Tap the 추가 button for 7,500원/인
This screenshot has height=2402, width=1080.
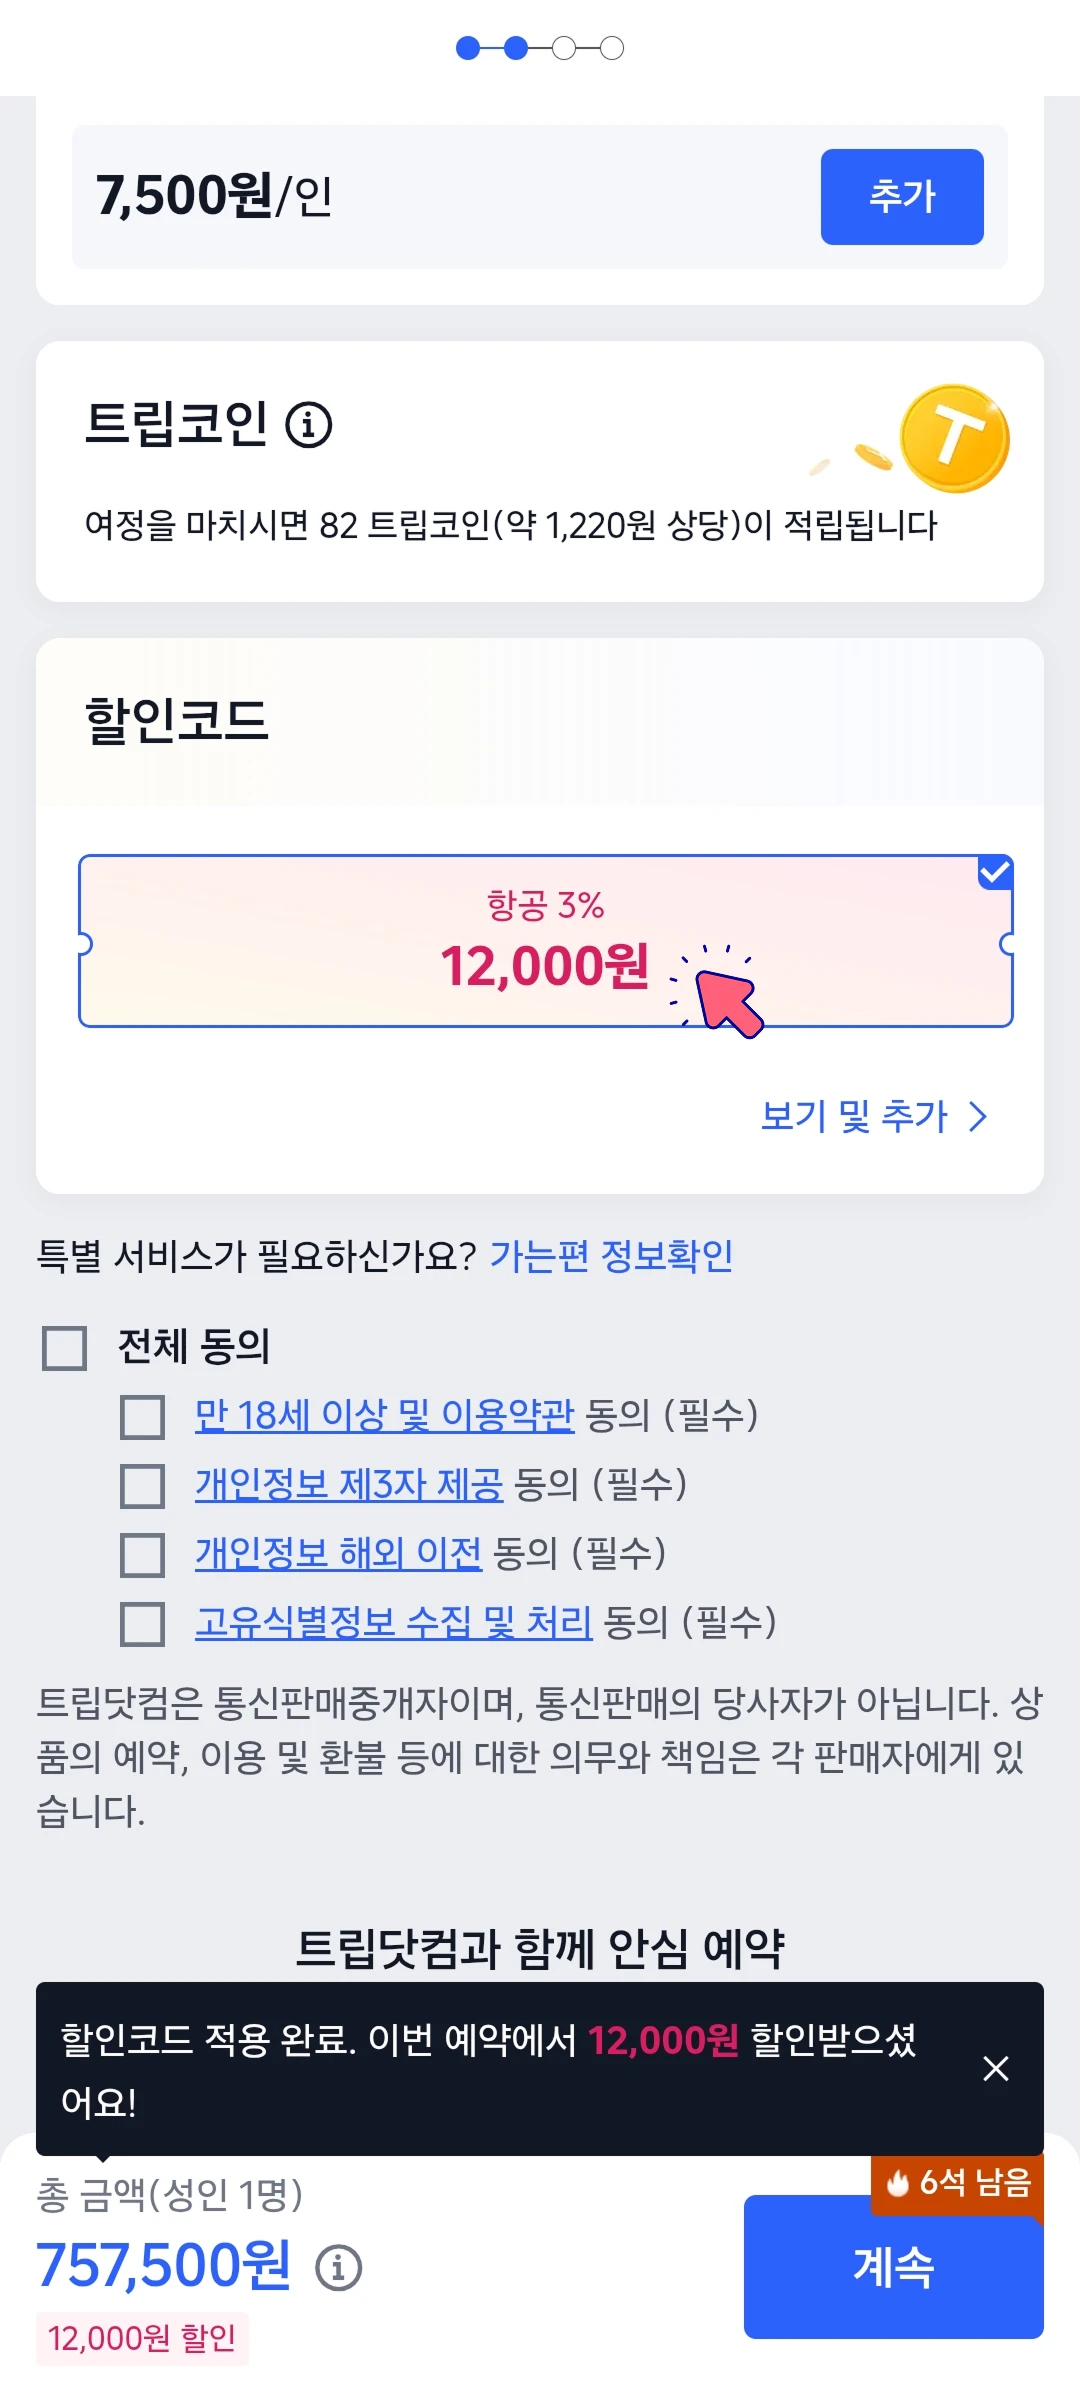coord(902,197)
